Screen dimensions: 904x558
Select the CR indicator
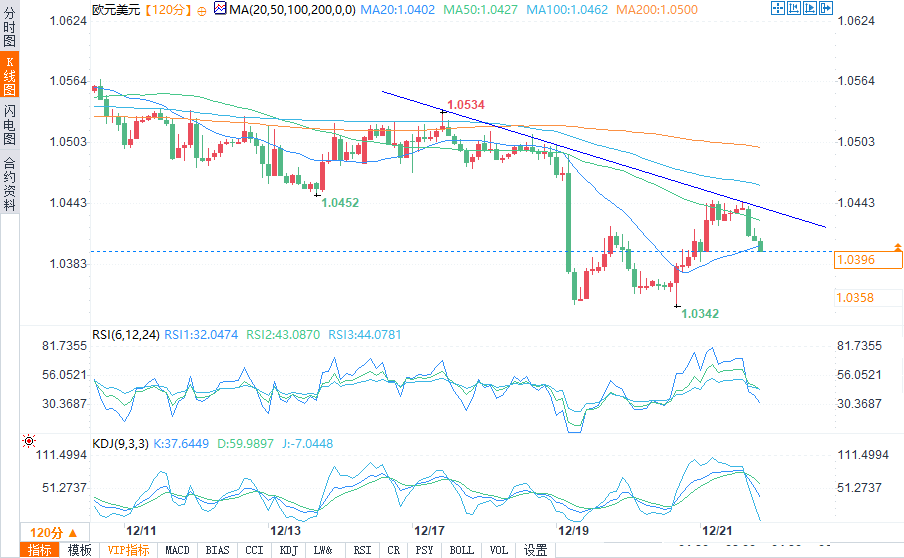coord(394,551)
